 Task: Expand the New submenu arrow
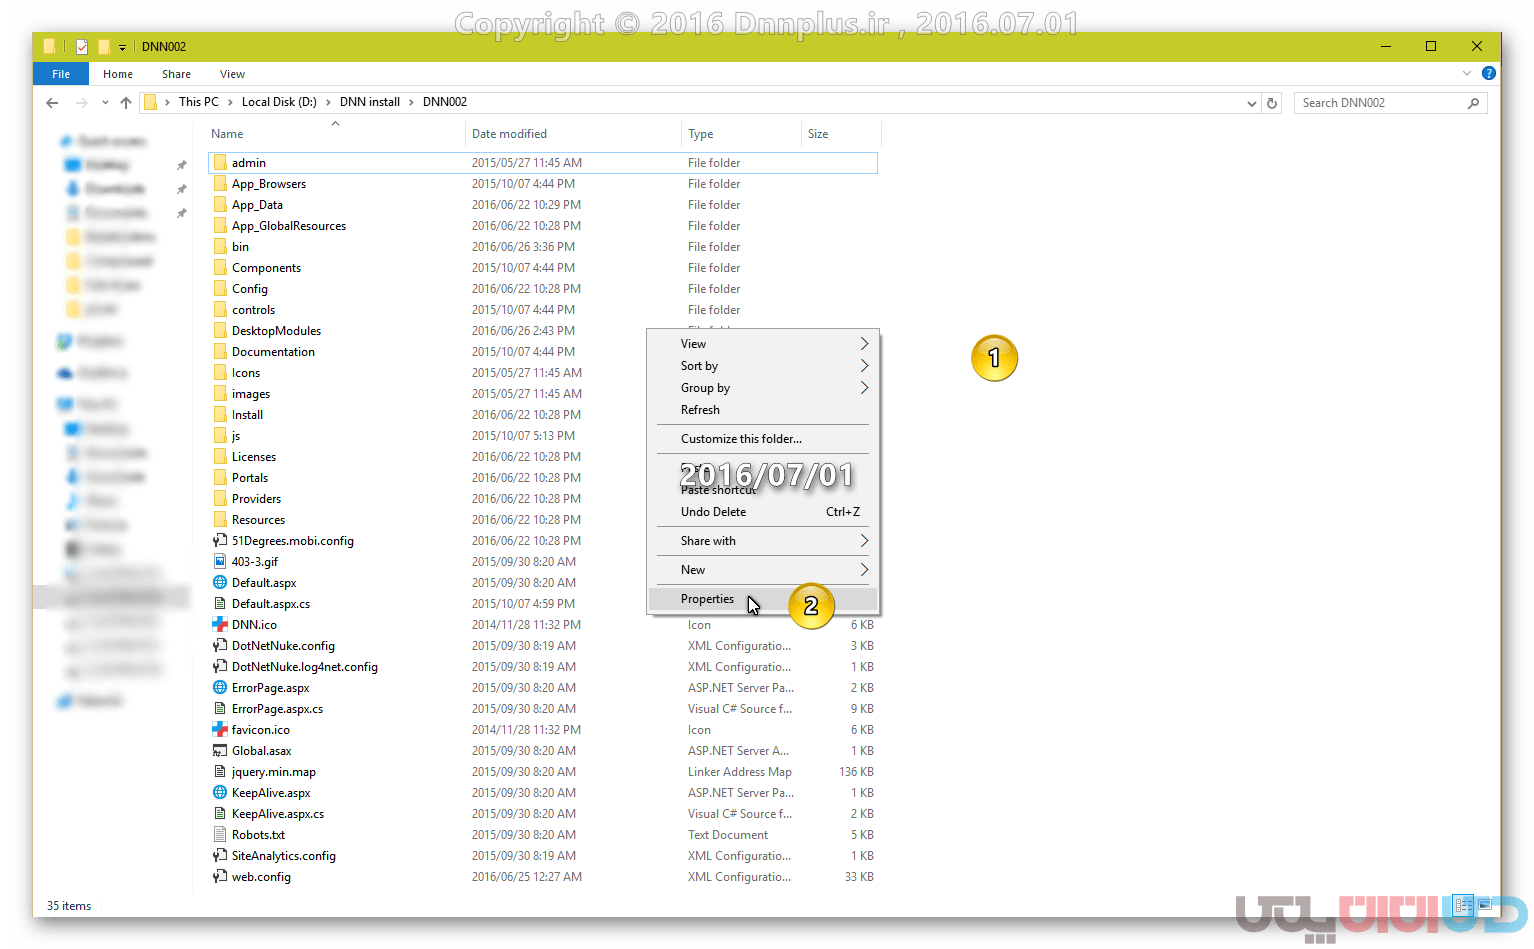coord(864,570)
